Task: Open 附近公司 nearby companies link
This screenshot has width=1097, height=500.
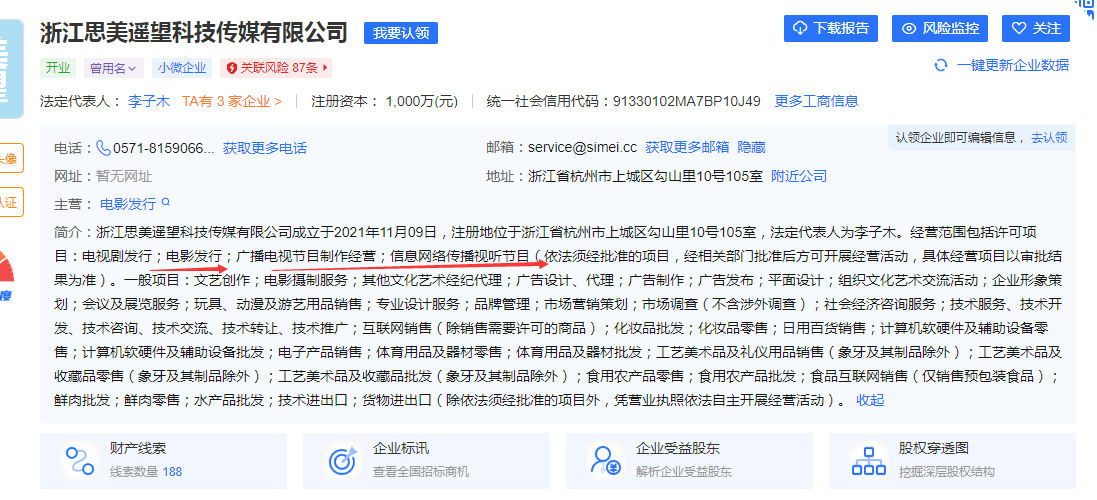Action: point(799,176)
